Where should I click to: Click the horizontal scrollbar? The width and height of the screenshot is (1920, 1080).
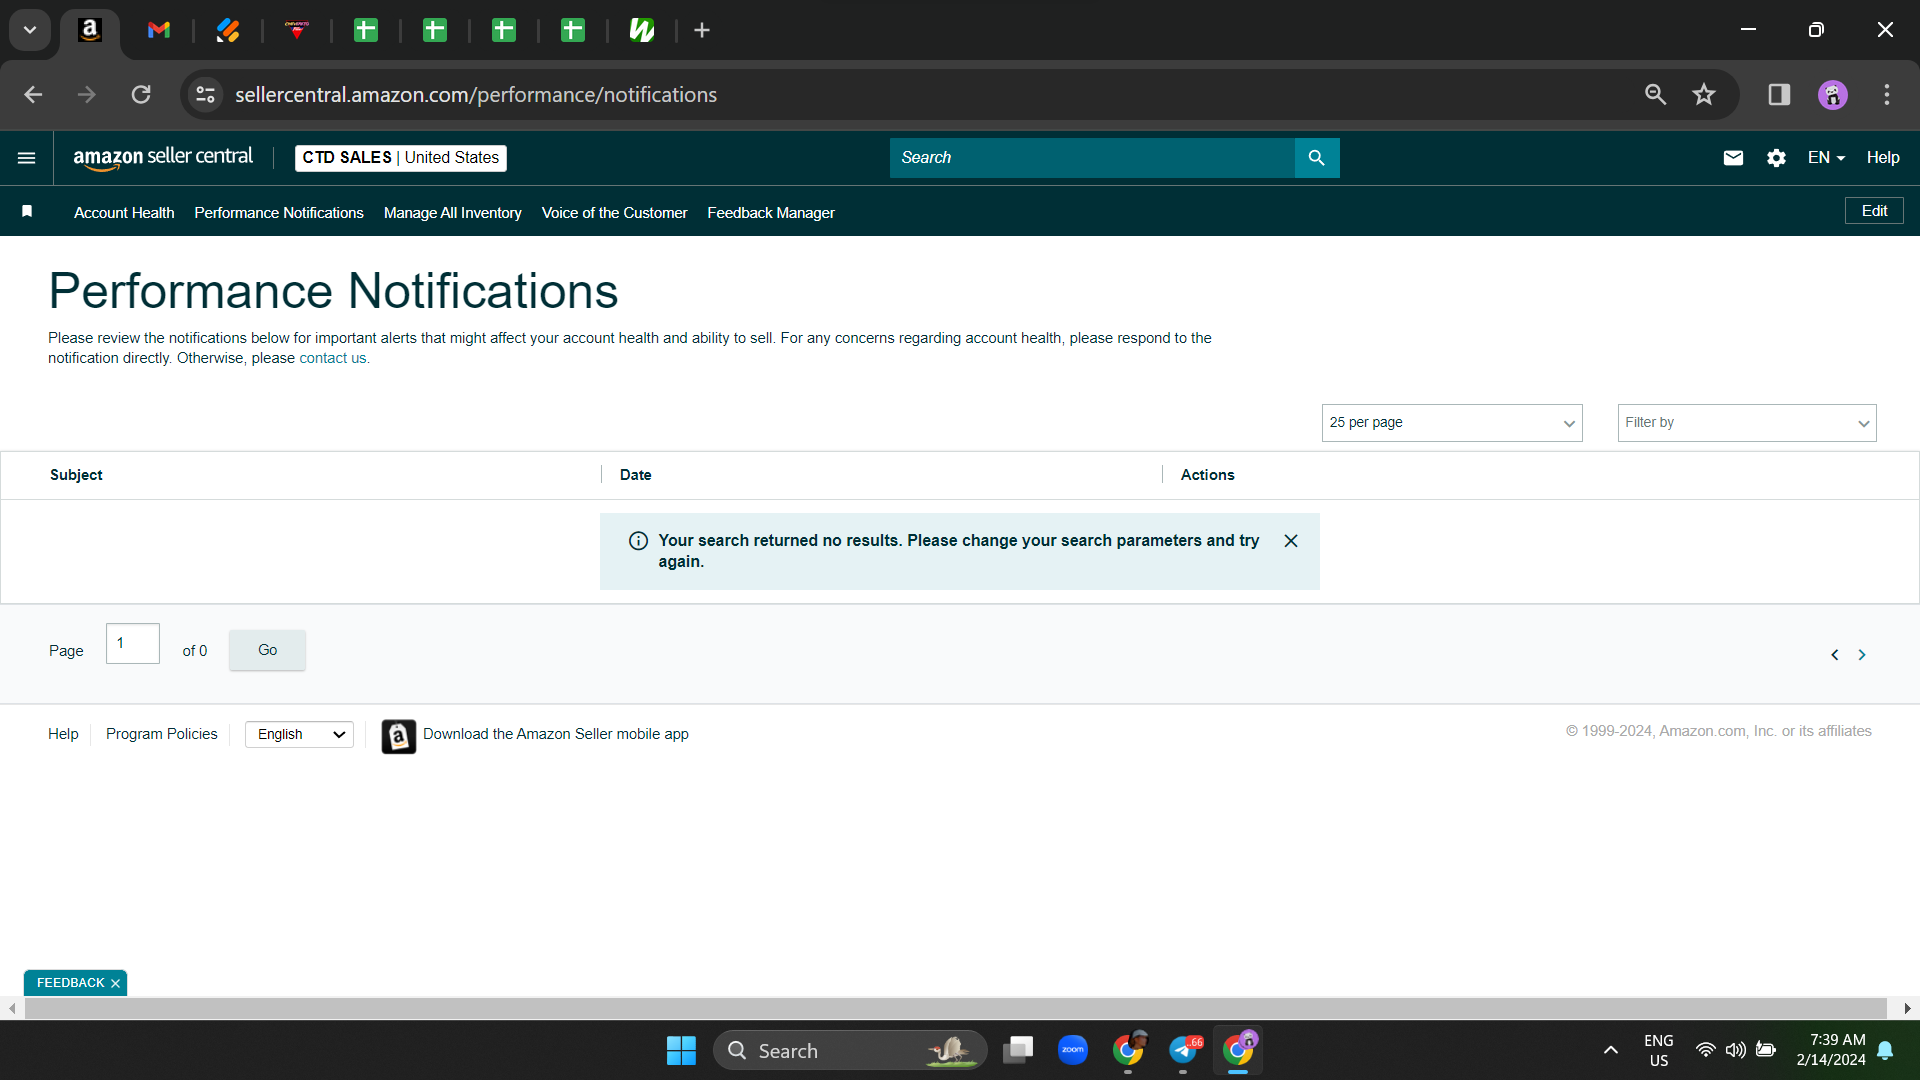pyautogui.click(x=955, y=1009)
